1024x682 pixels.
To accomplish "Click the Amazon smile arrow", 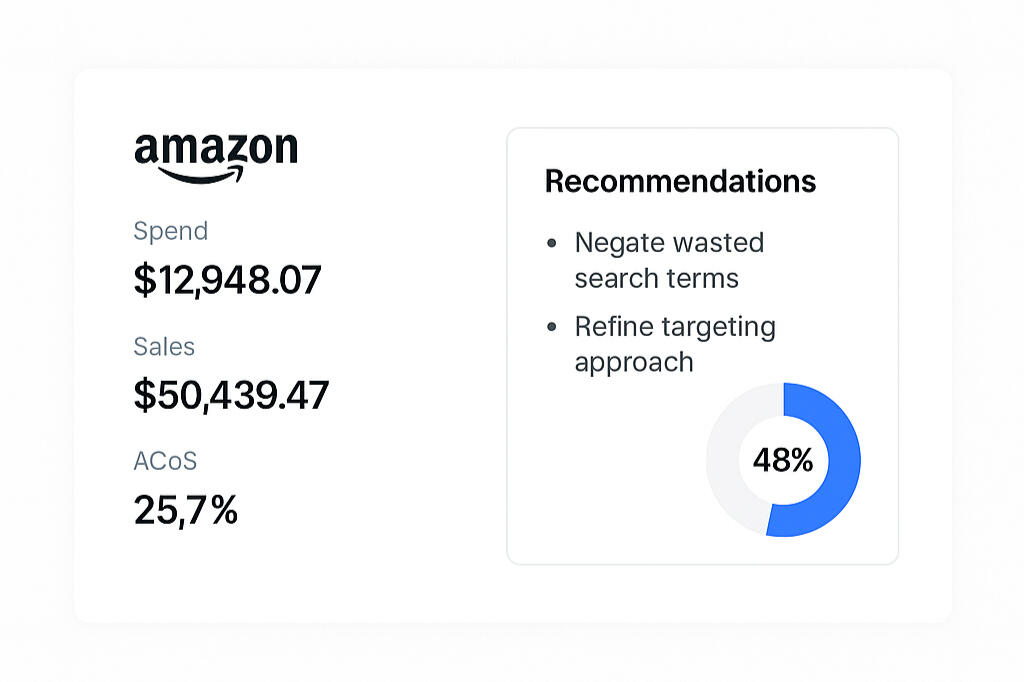I will tap(201, 174).
